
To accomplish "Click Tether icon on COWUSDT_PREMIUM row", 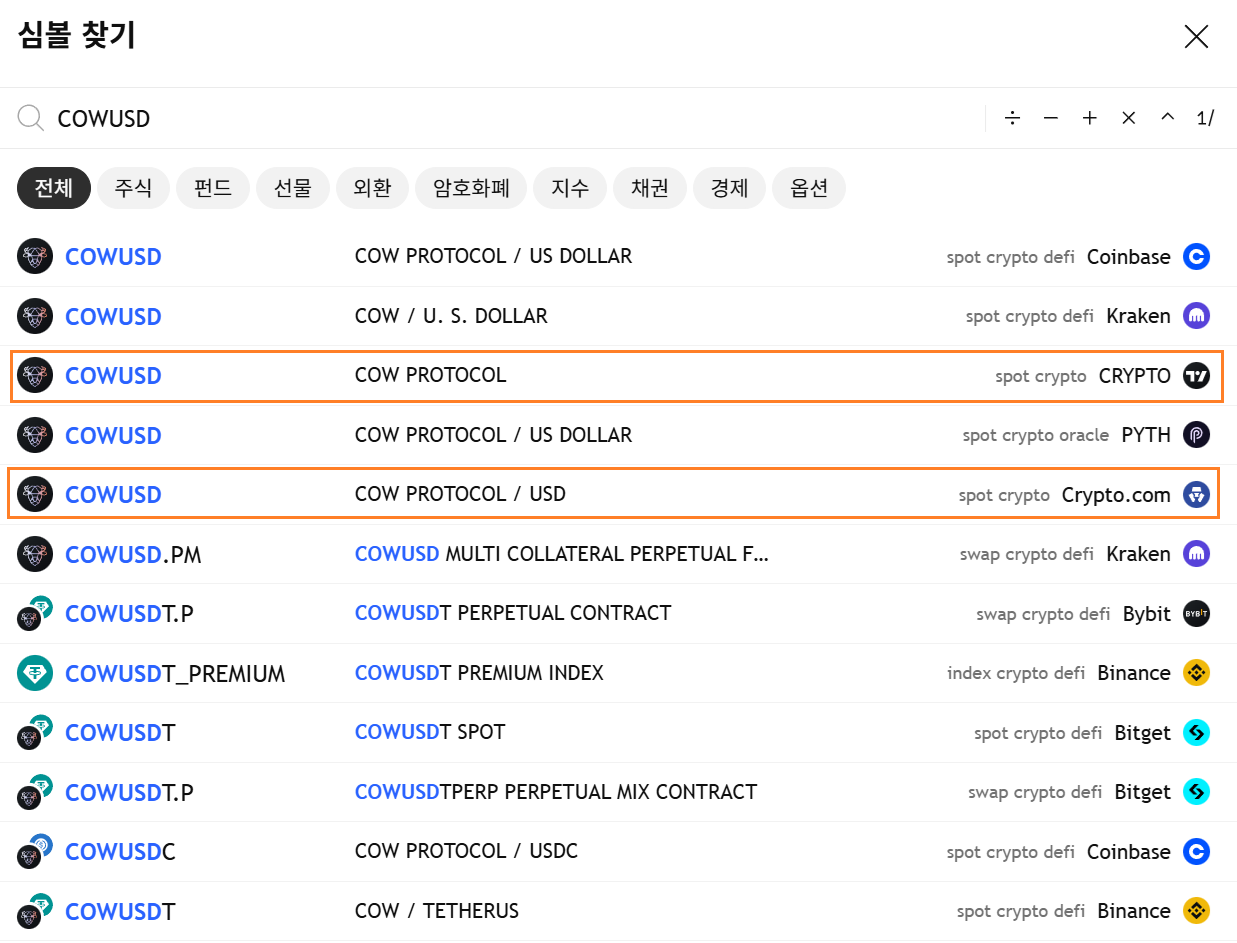I will point(35,673).
